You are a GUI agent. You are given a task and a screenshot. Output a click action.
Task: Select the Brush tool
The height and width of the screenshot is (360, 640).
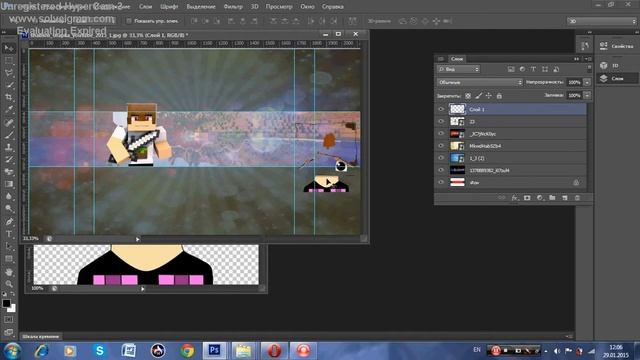(x=9, y=135)
